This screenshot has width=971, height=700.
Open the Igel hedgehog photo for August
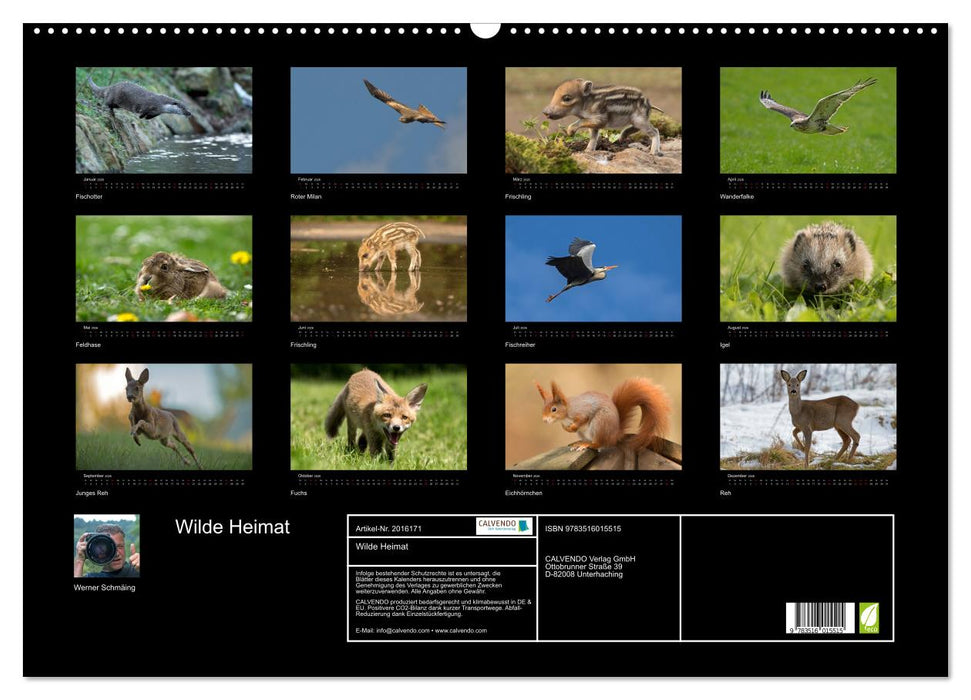[x=805, y=265]
